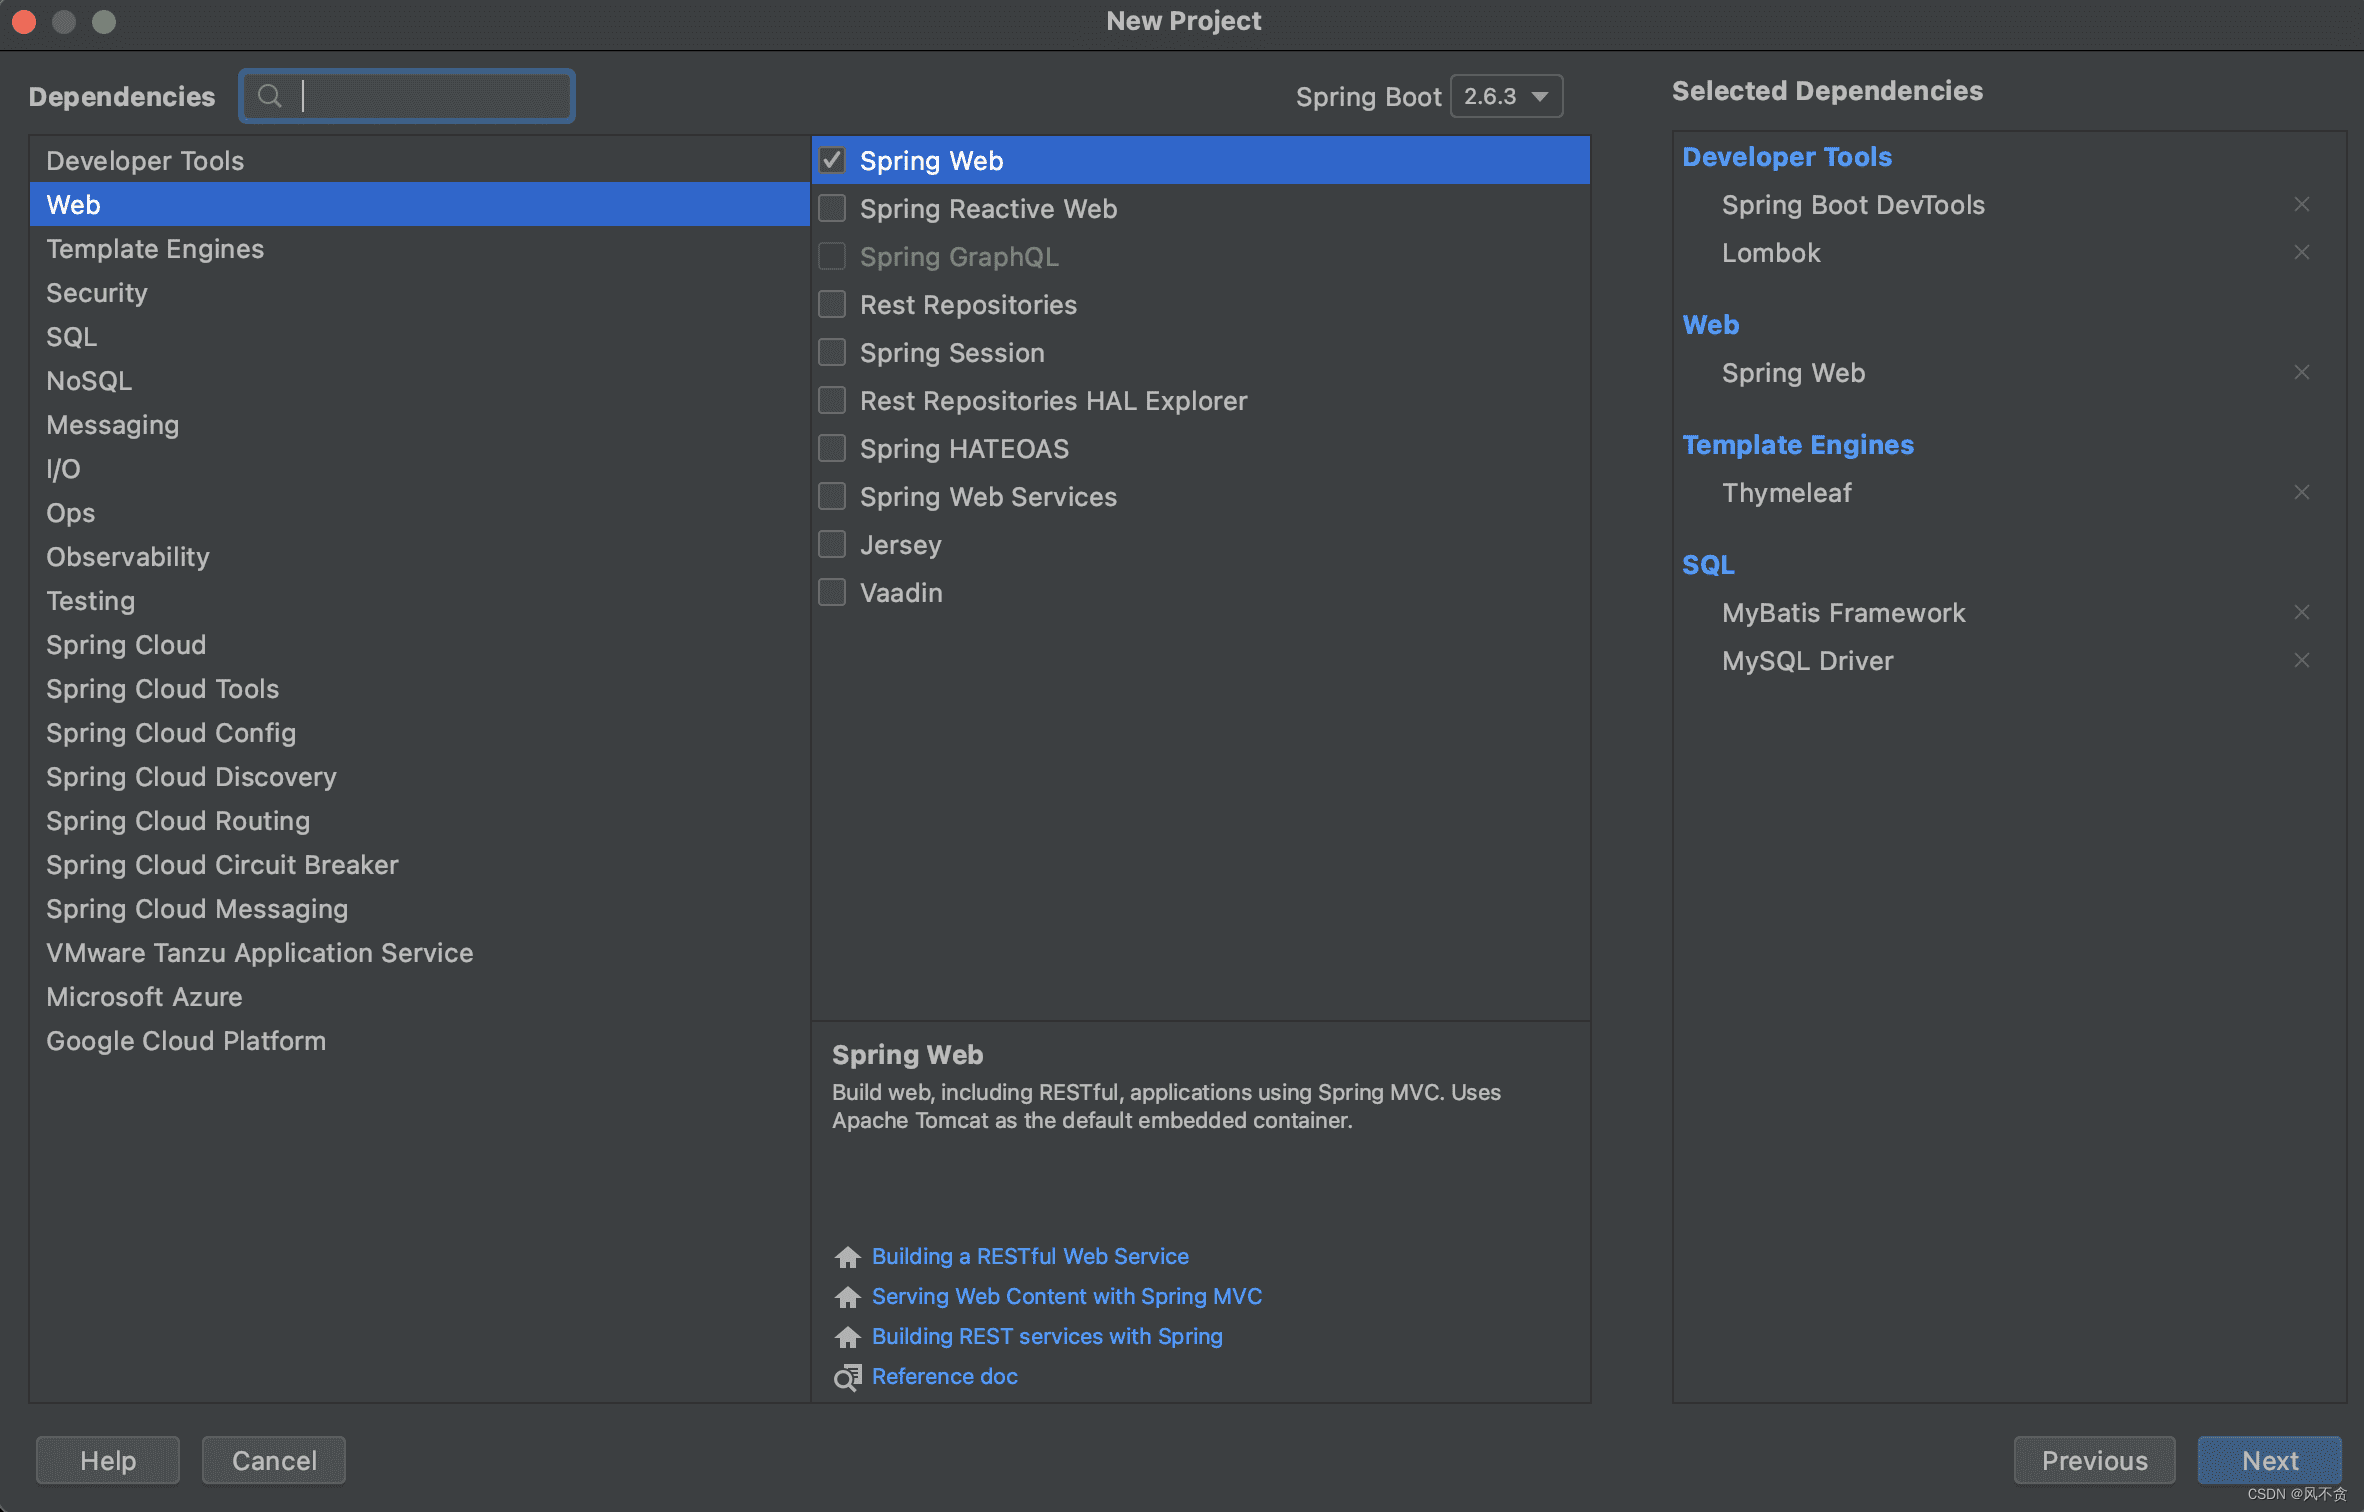Select the Template Engines category

pos(155,249)
